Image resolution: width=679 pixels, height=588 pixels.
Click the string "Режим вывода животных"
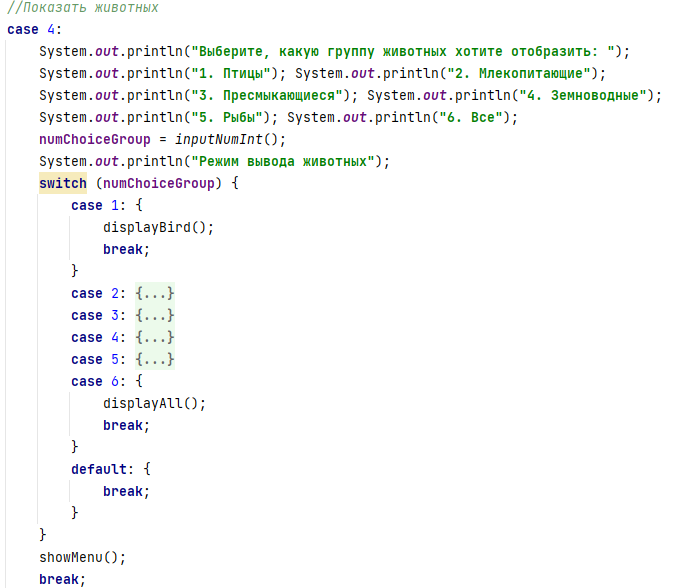(x=282, y=162)
